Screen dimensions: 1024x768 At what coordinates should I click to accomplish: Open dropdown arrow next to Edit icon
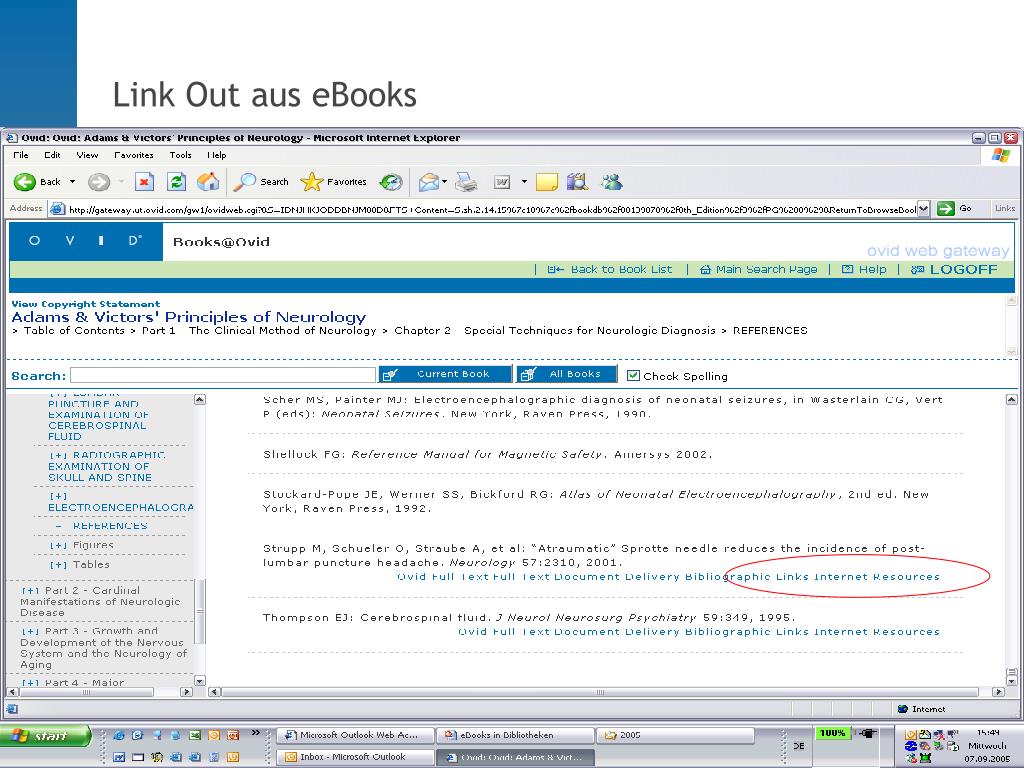point(524,182)
